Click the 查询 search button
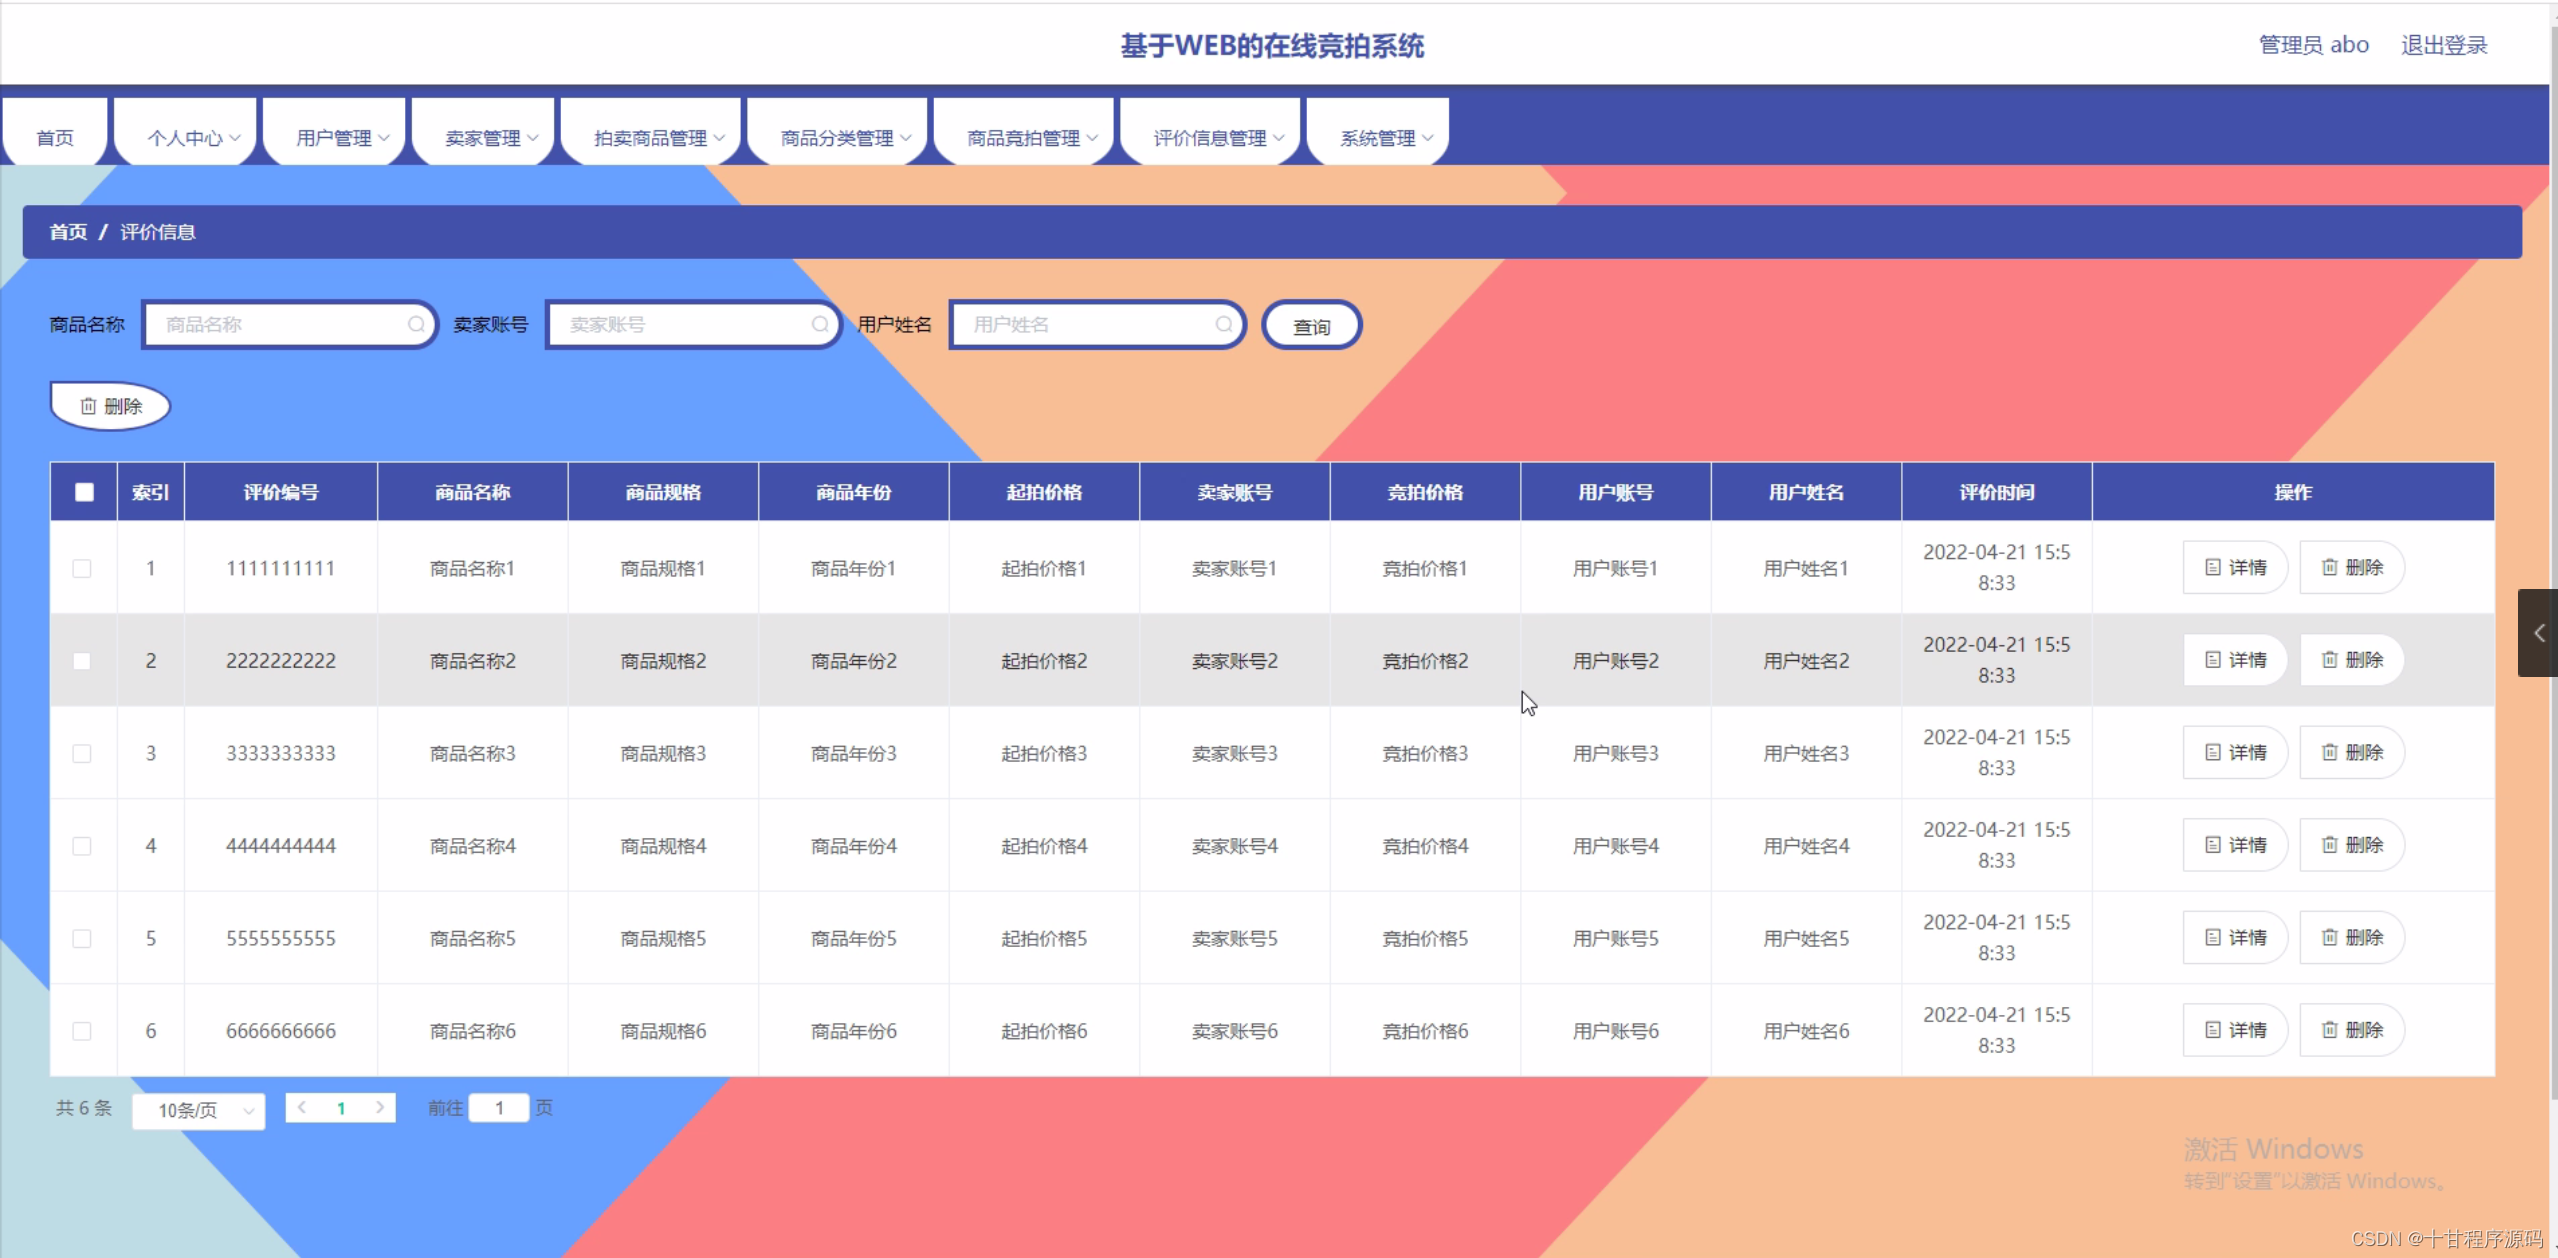This screenshot has height=1258, width=2558. pyautogui.click(x=1311, y=326)
